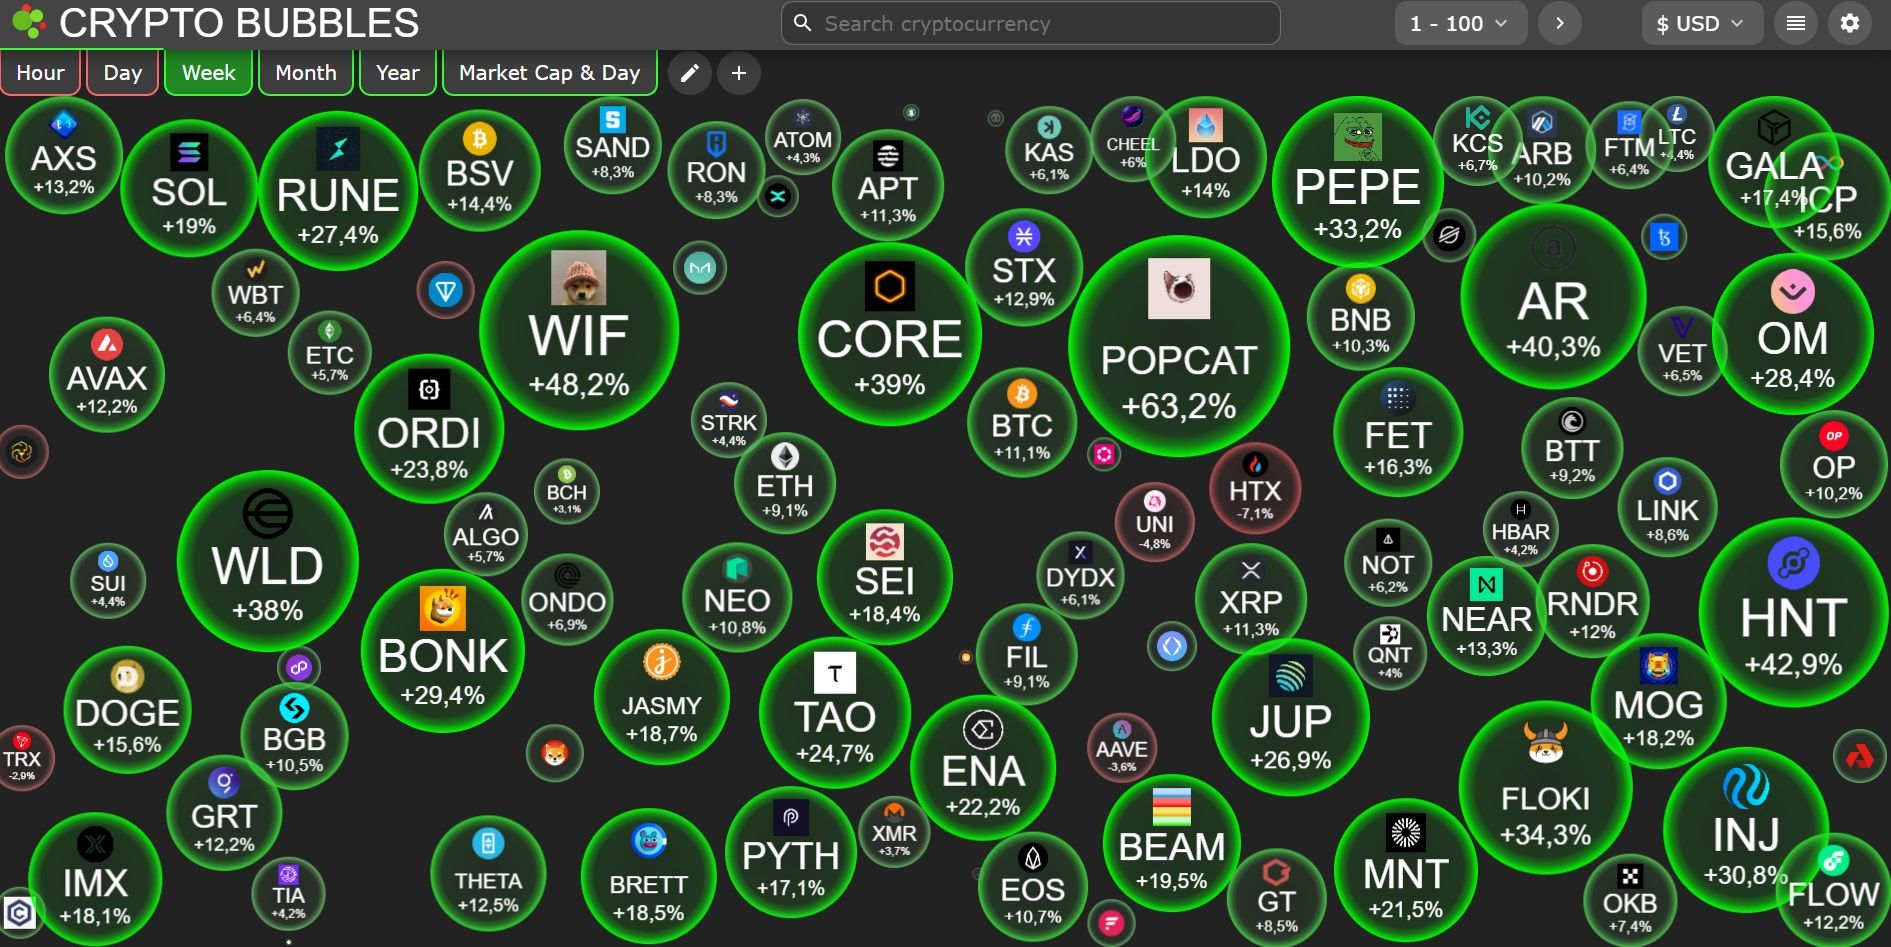Open the BNB bubble
1891x947 pixels.
click(x=1360, y=318)
